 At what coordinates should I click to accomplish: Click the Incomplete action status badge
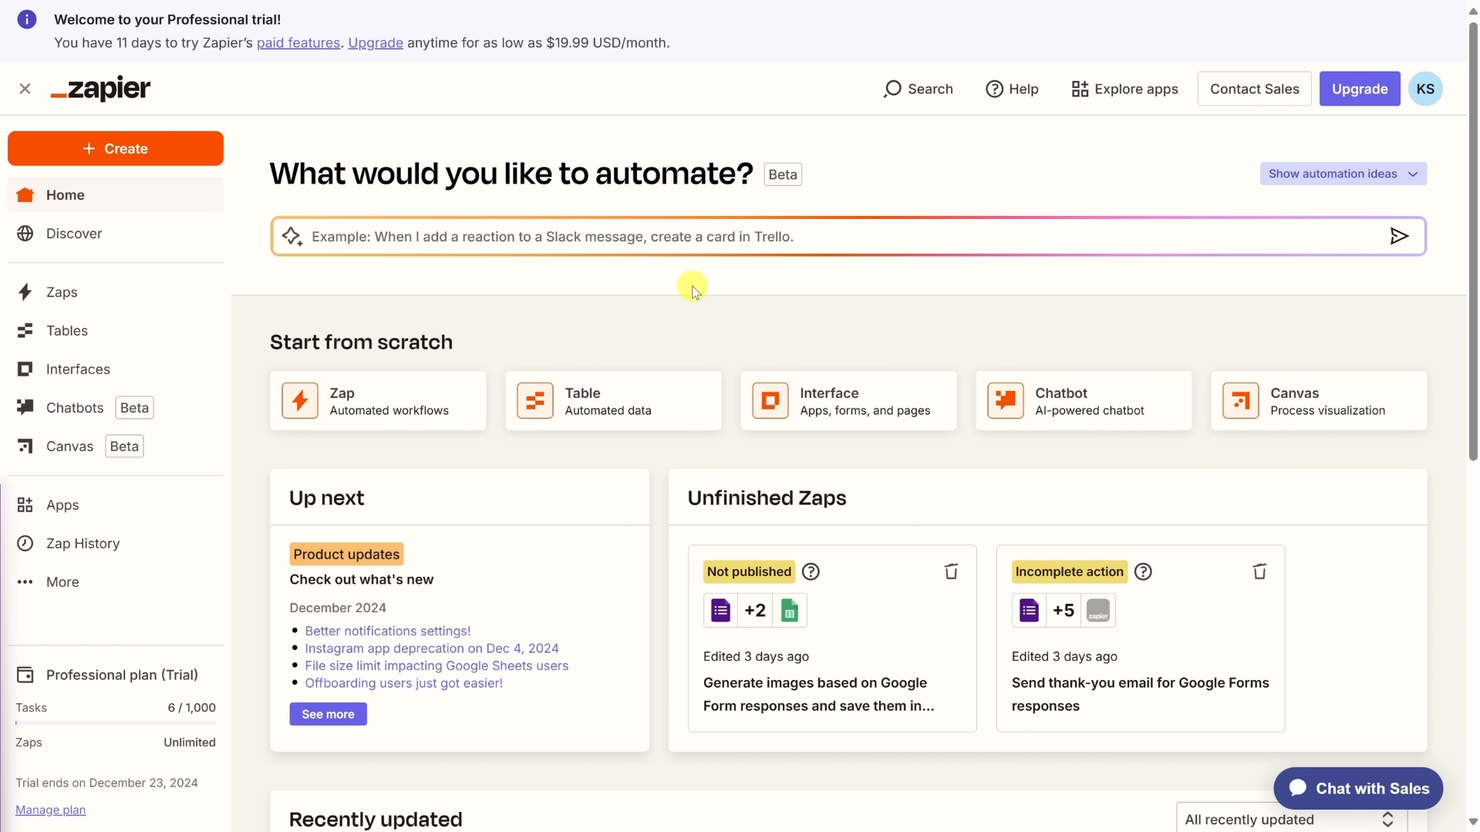pyautogui.click(x=1069, y=572)
